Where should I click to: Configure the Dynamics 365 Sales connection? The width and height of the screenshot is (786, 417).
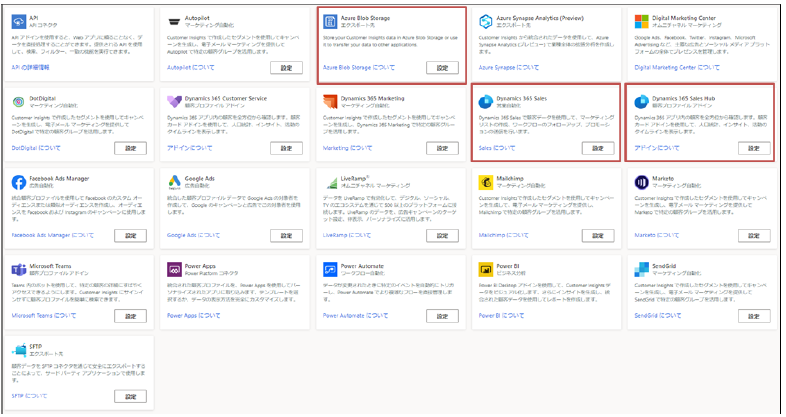(598, 148)
